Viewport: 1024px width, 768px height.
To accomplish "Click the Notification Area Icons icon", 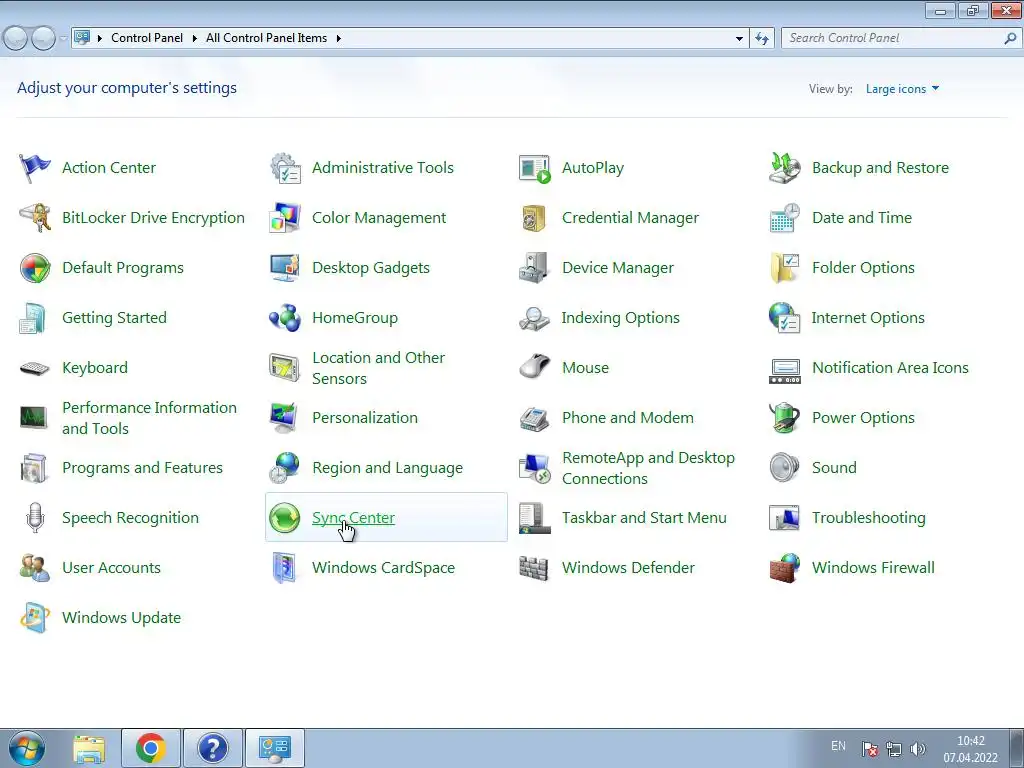I will (785, 370).
